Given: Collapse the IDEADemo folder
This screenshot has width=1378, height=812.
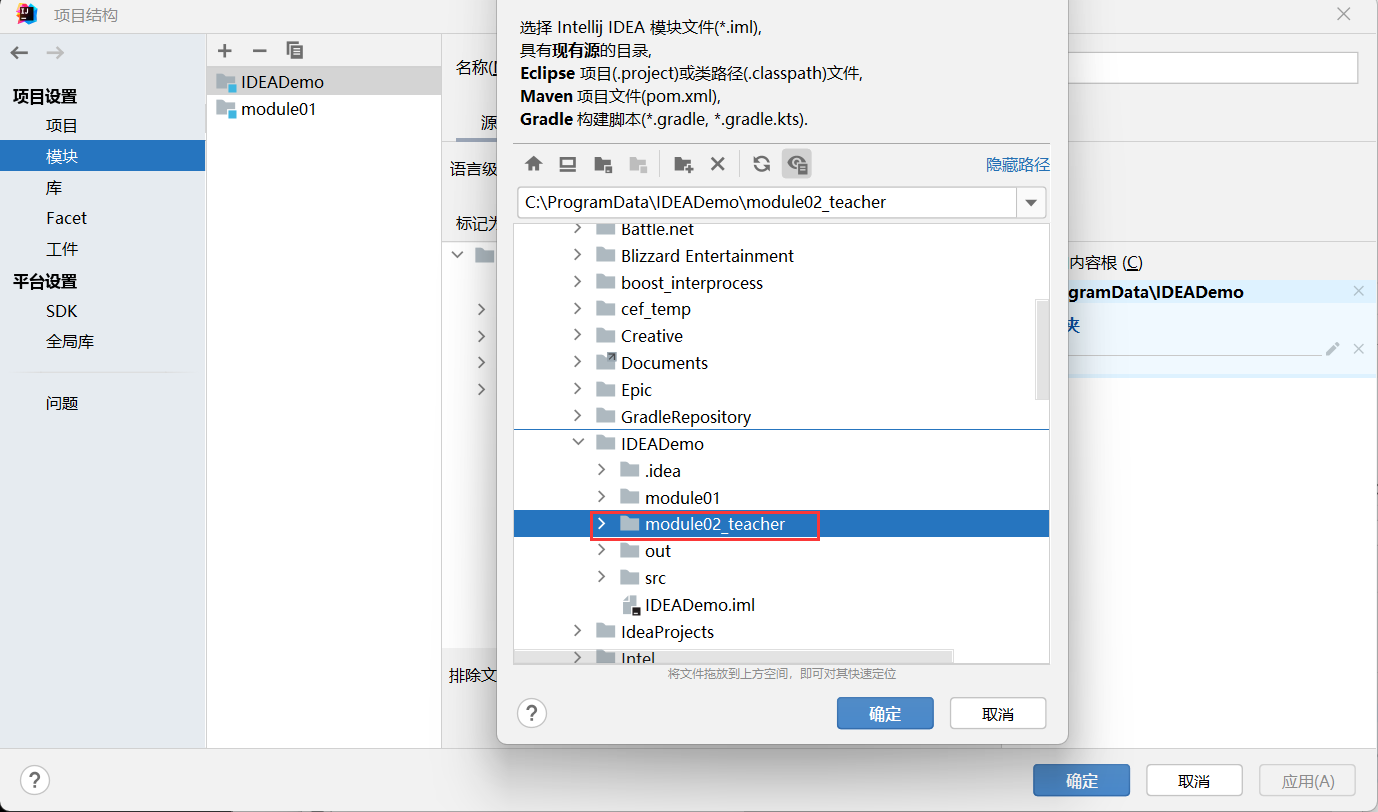Looking at the screenshot, I should (x=578, y=443).
